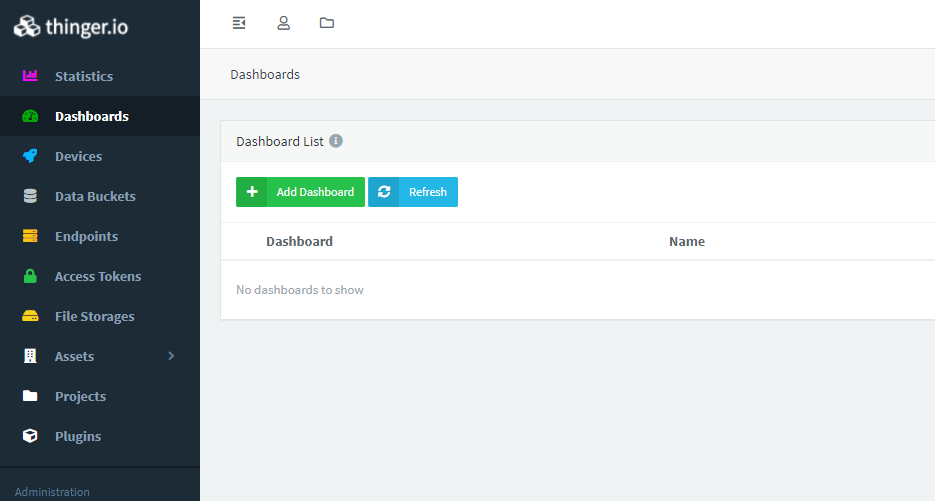This screenshot has width=935, height=501.
Task: Click the Plugins cube icon
Action: point(30,435)
